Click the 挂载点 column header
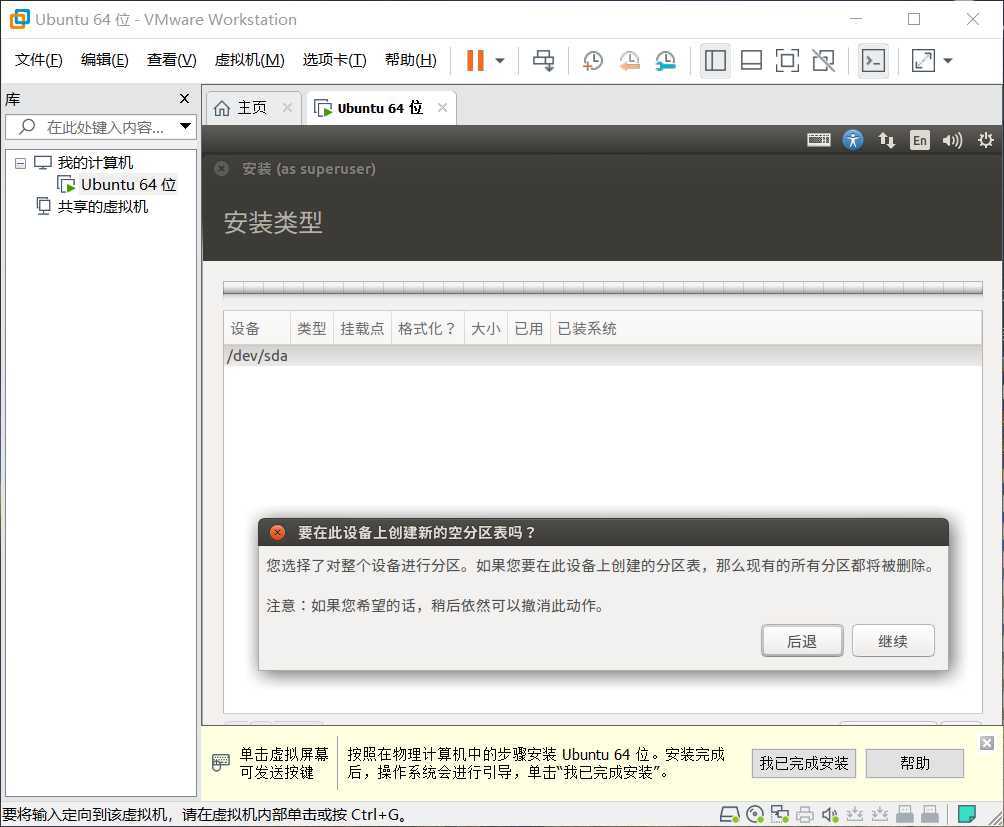The image size is (1004, 827). tap(362, 328)
